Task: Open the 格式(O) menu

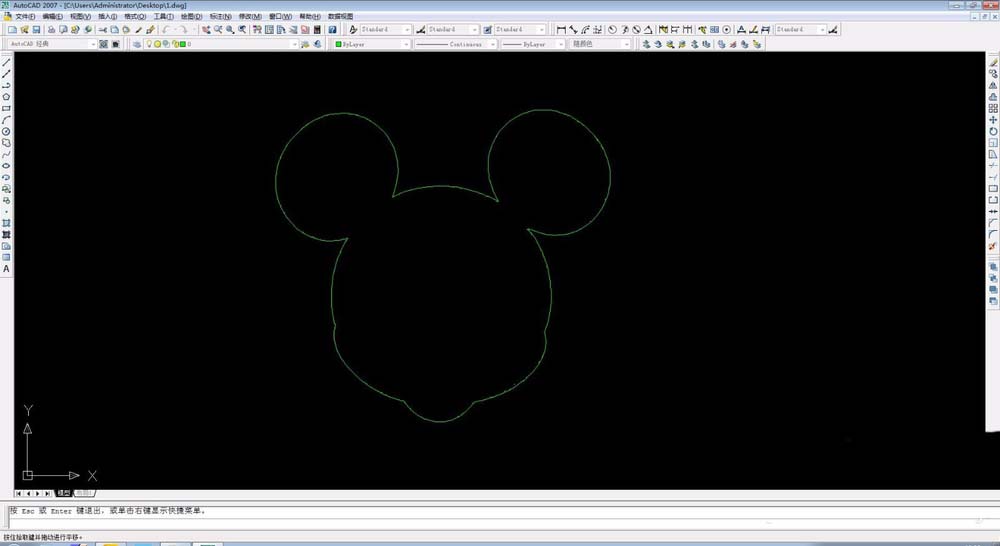Action: (x=135, y=17)
